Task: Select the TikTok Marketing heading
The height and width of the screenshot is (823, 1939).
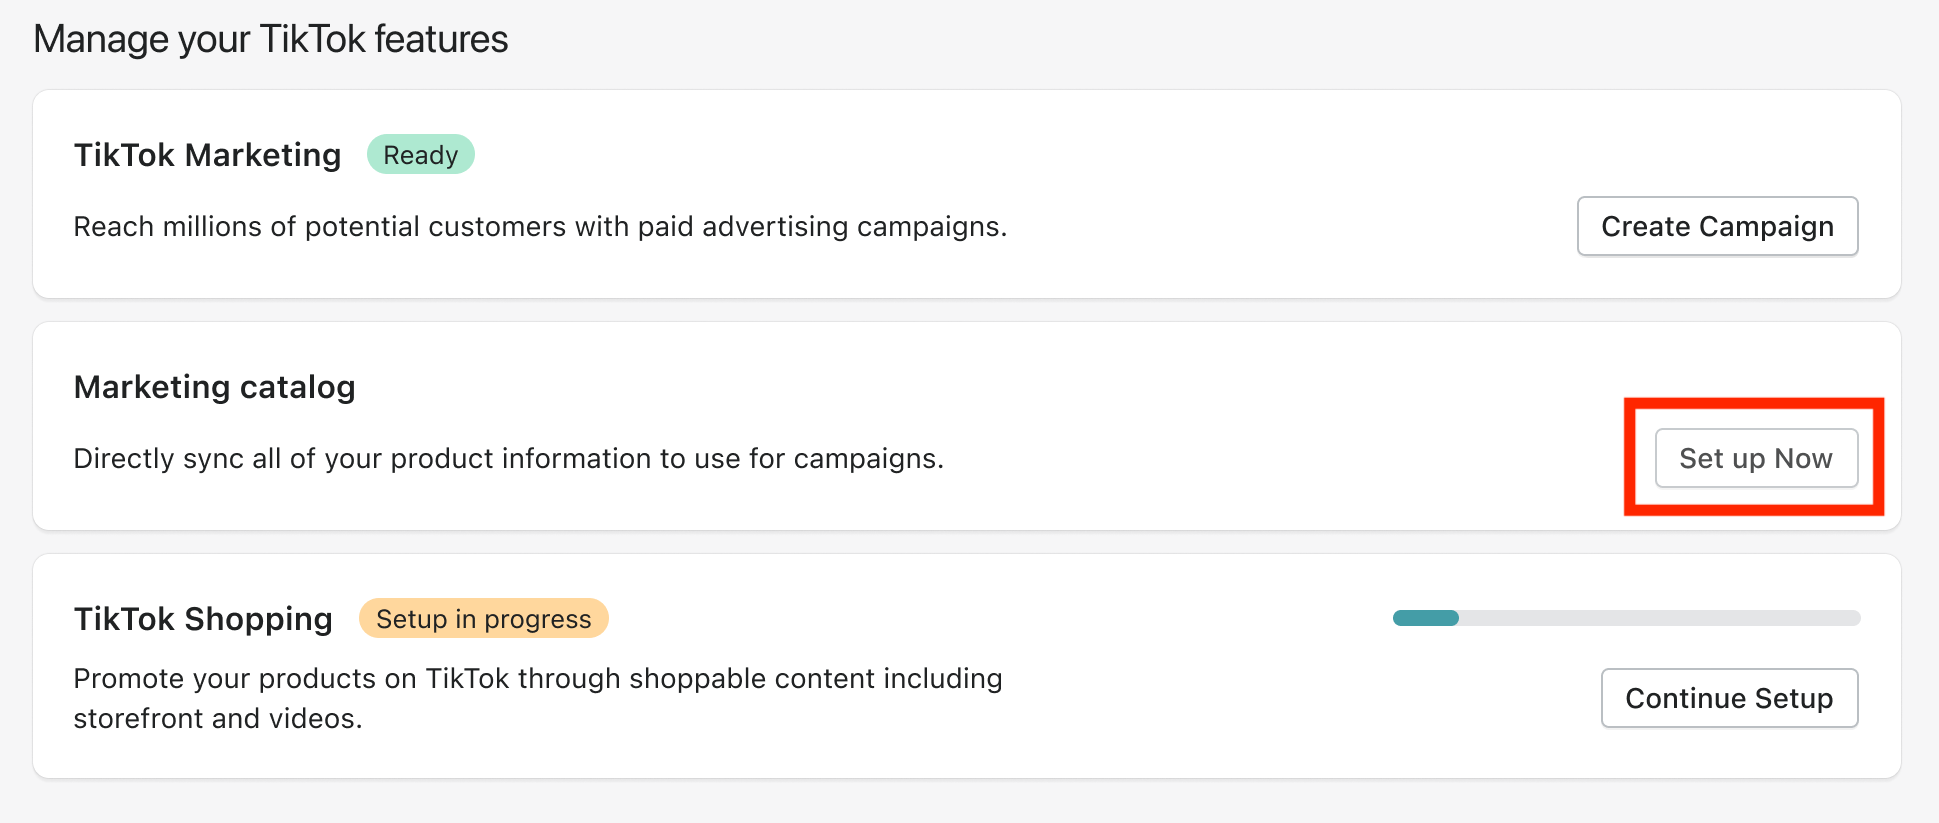Action: click(208, 155)
